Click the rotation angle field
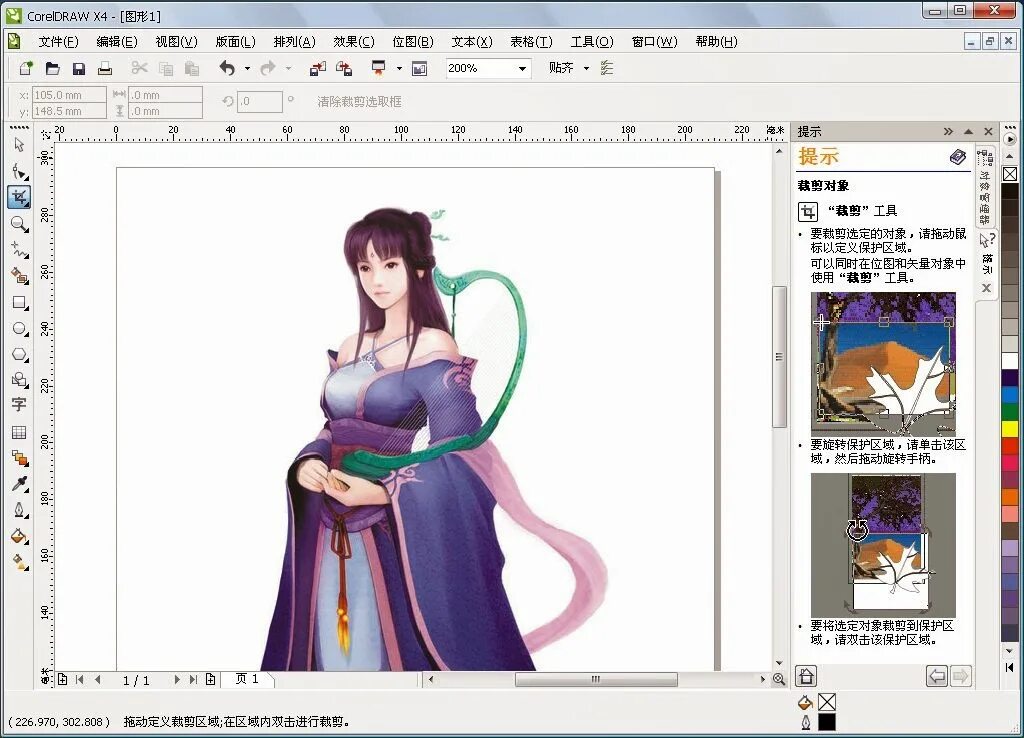1024x738 pixels. tap(259, 101)
